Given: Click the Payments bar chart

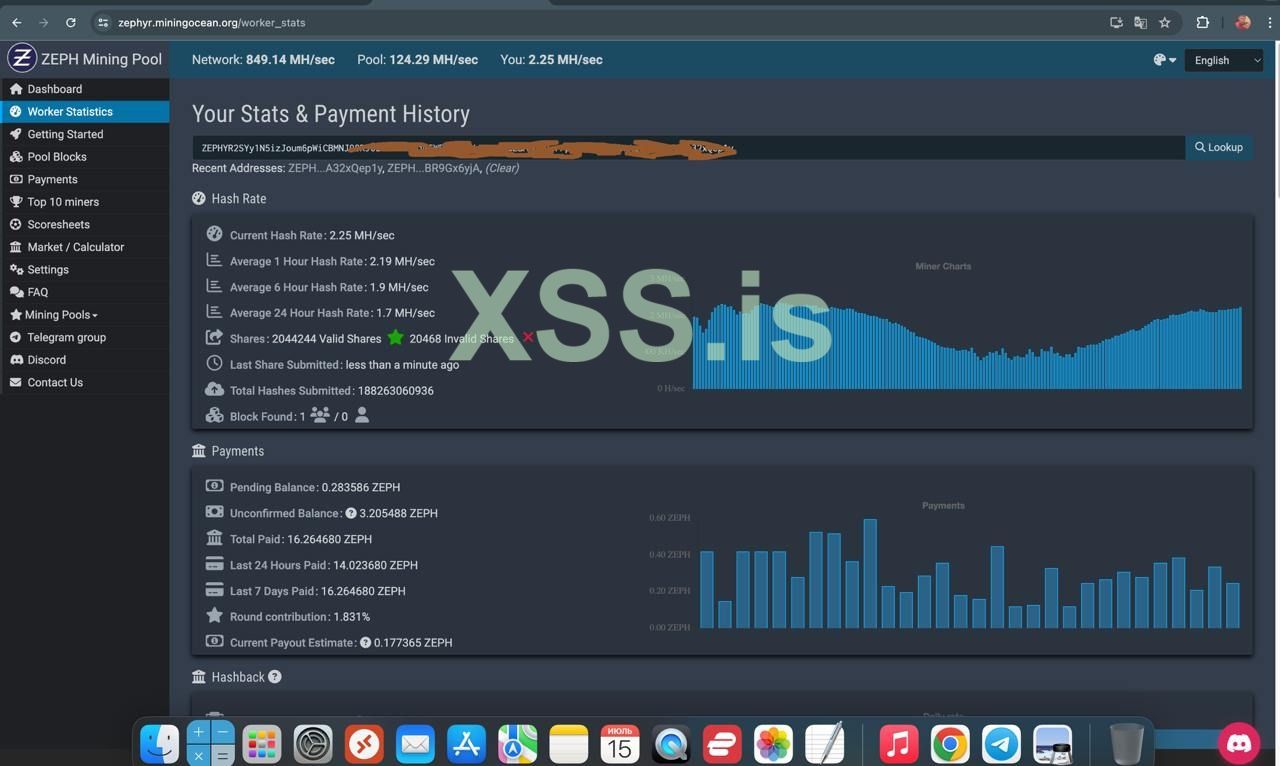Looking at the screenshot, I should [968, 572].
